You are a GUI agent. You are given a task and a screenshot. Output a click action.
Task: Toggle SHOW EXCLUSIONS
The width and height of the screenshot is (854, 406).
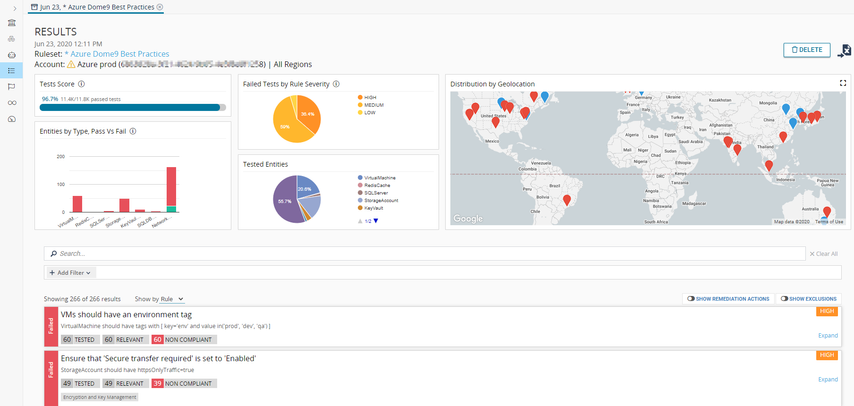click(809, 299)
